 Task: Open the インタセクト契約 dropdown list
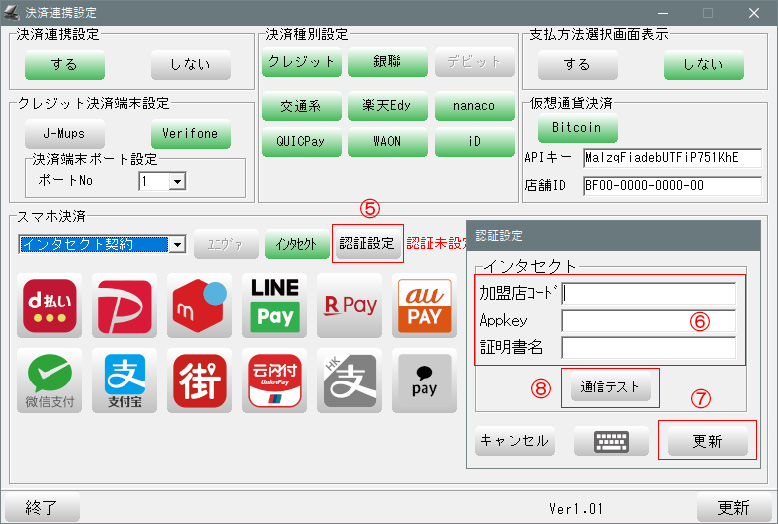click(x=177, y=244)
